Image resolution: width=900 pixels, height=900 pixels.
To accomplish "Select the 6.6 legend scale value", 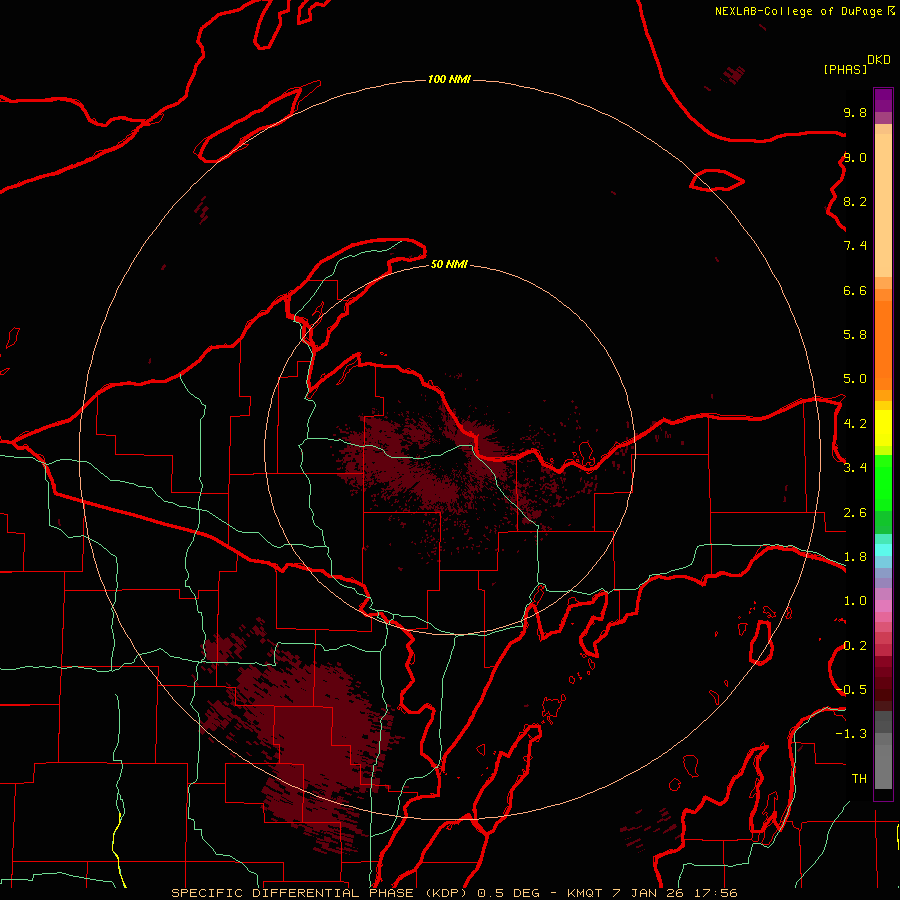I will [x=855, y=290].
